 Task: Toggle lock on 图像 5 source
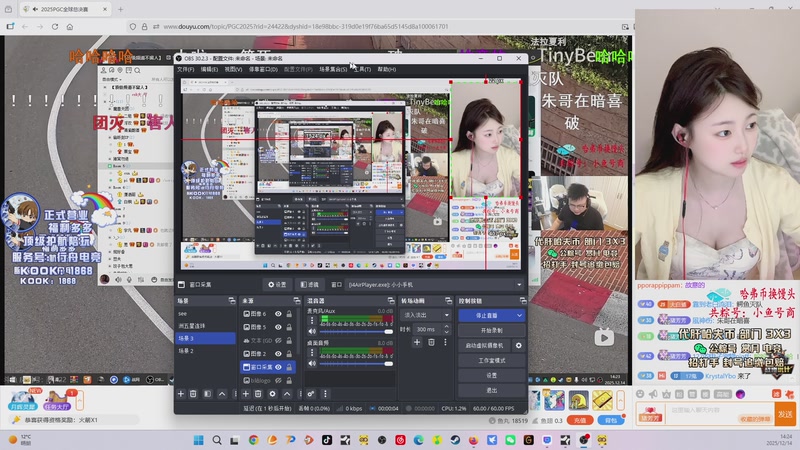(289, 327)
